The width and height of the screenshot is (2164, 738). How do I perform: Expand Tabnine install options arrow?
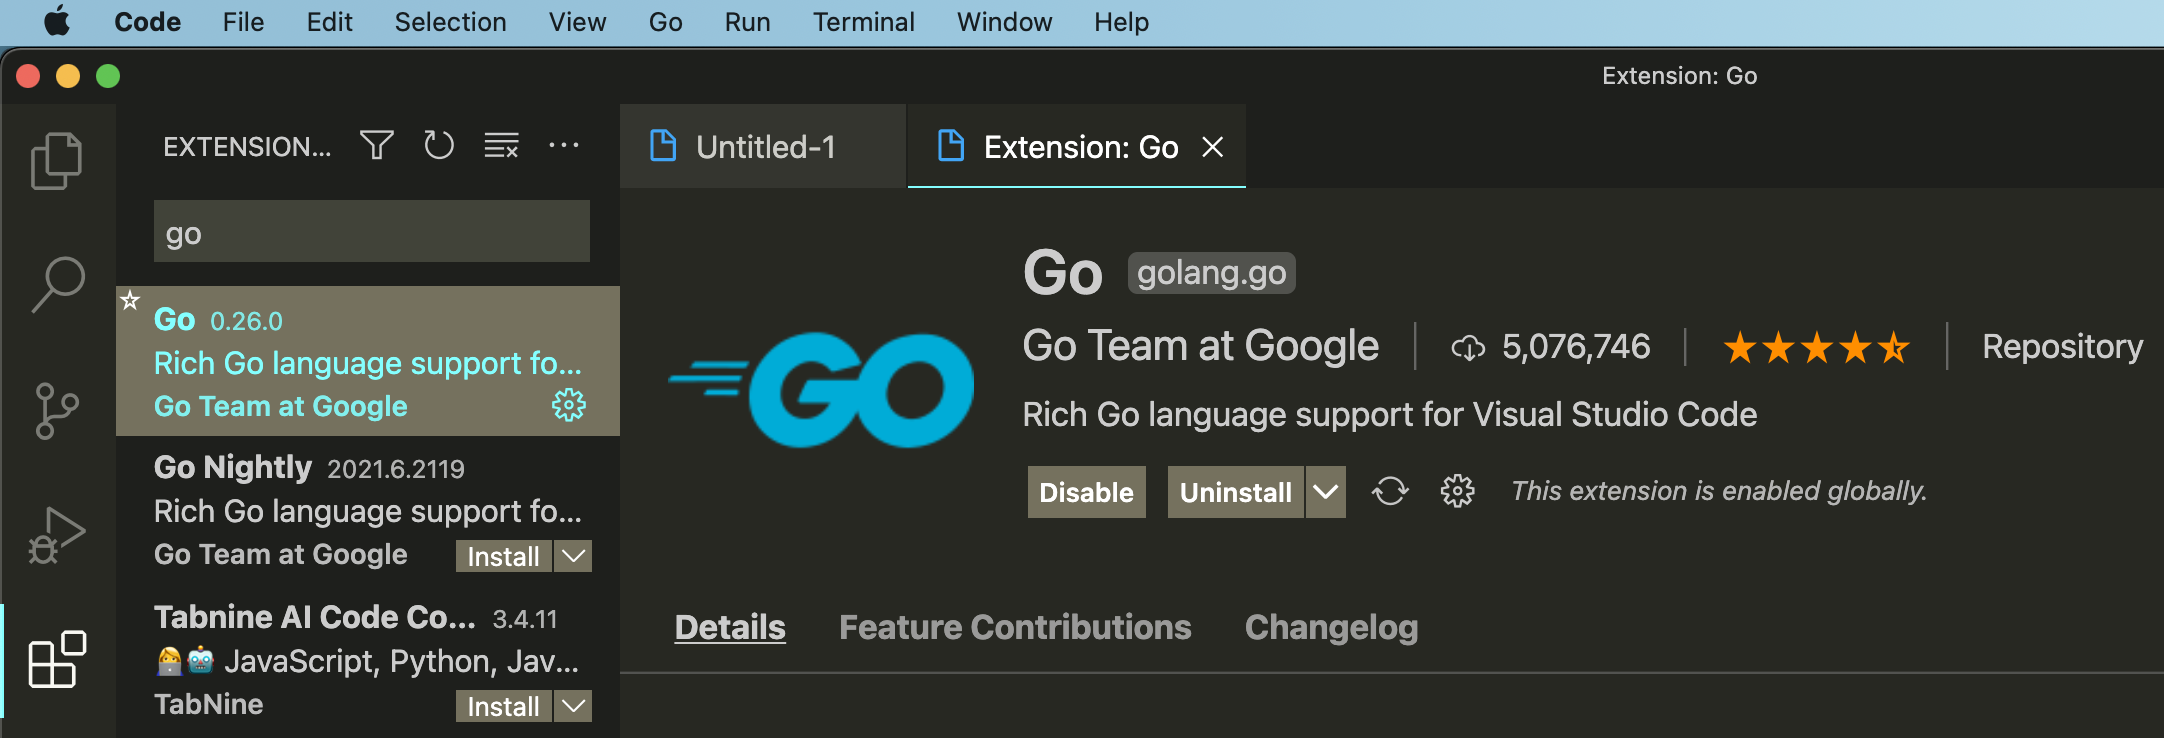[574, 706]
